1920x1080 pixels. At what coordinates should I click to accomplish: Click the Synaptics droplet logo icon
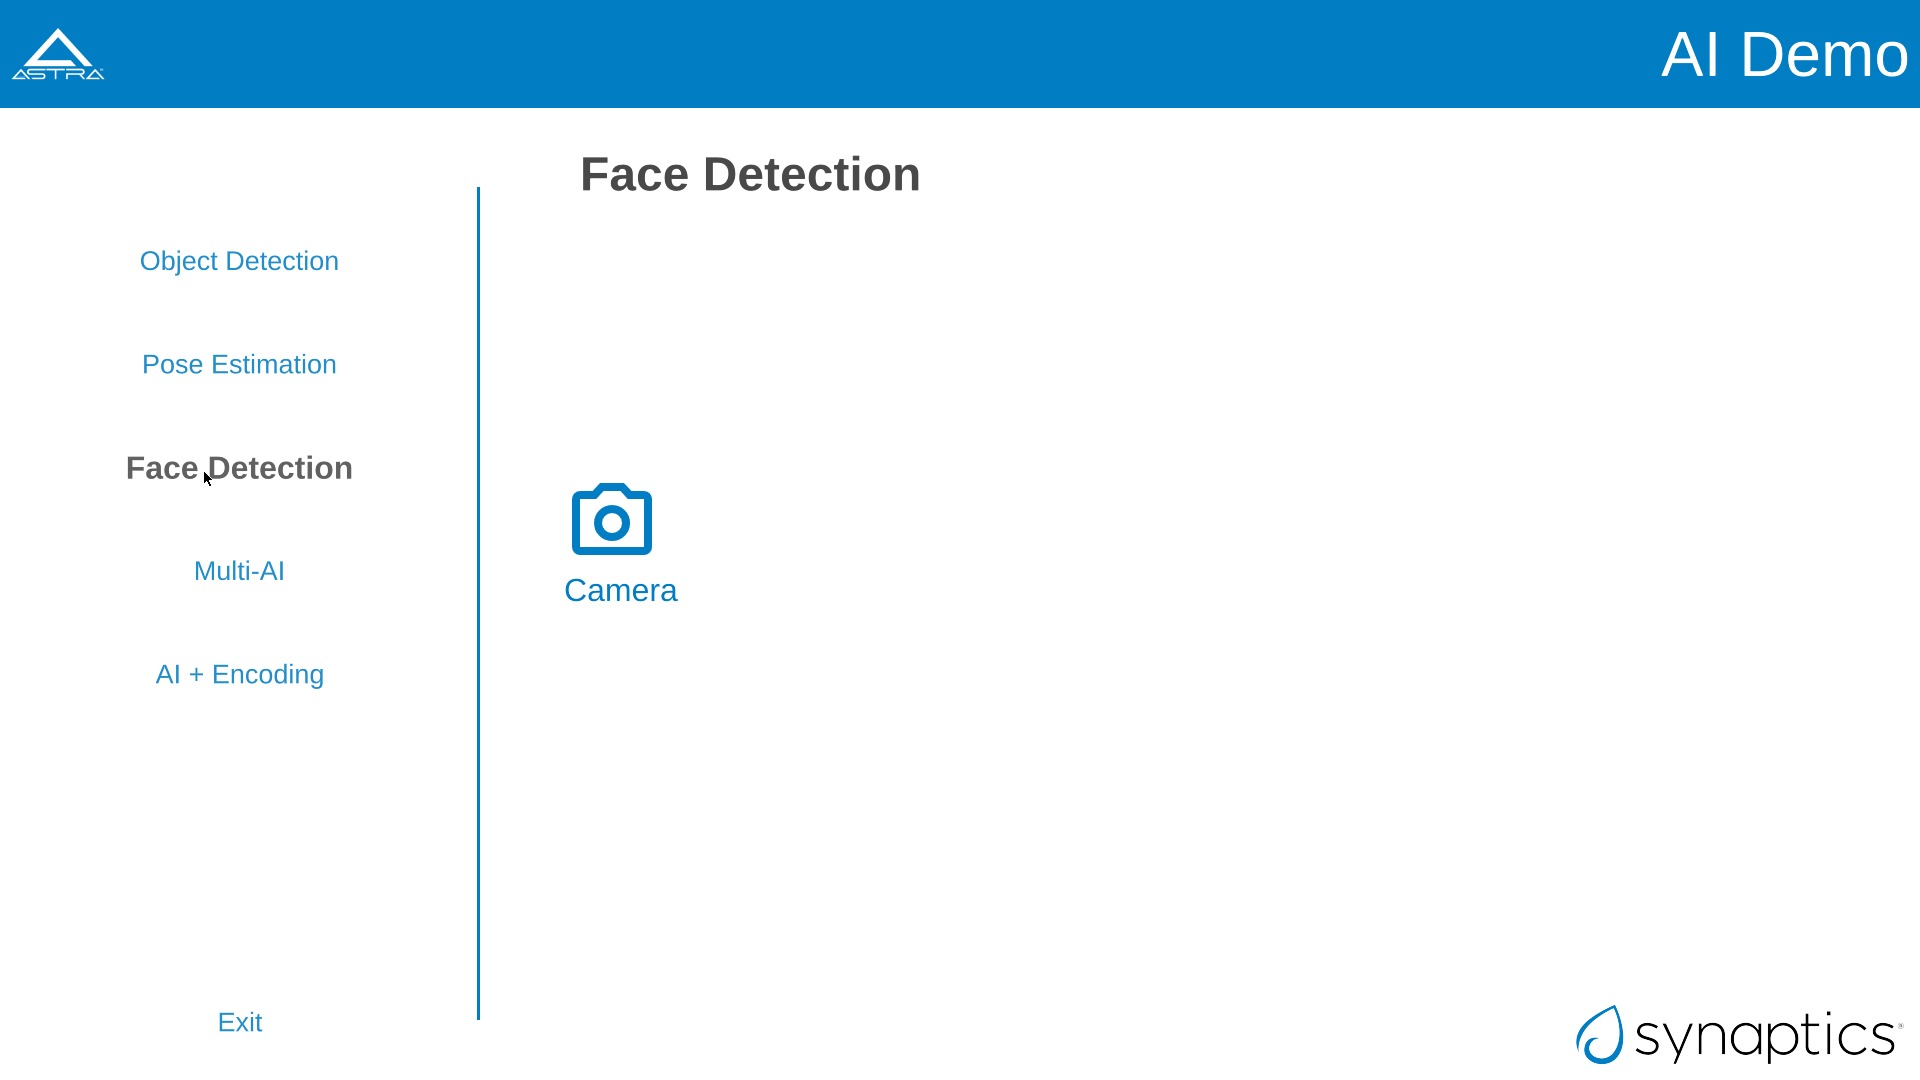(x=1599, y=1035)
